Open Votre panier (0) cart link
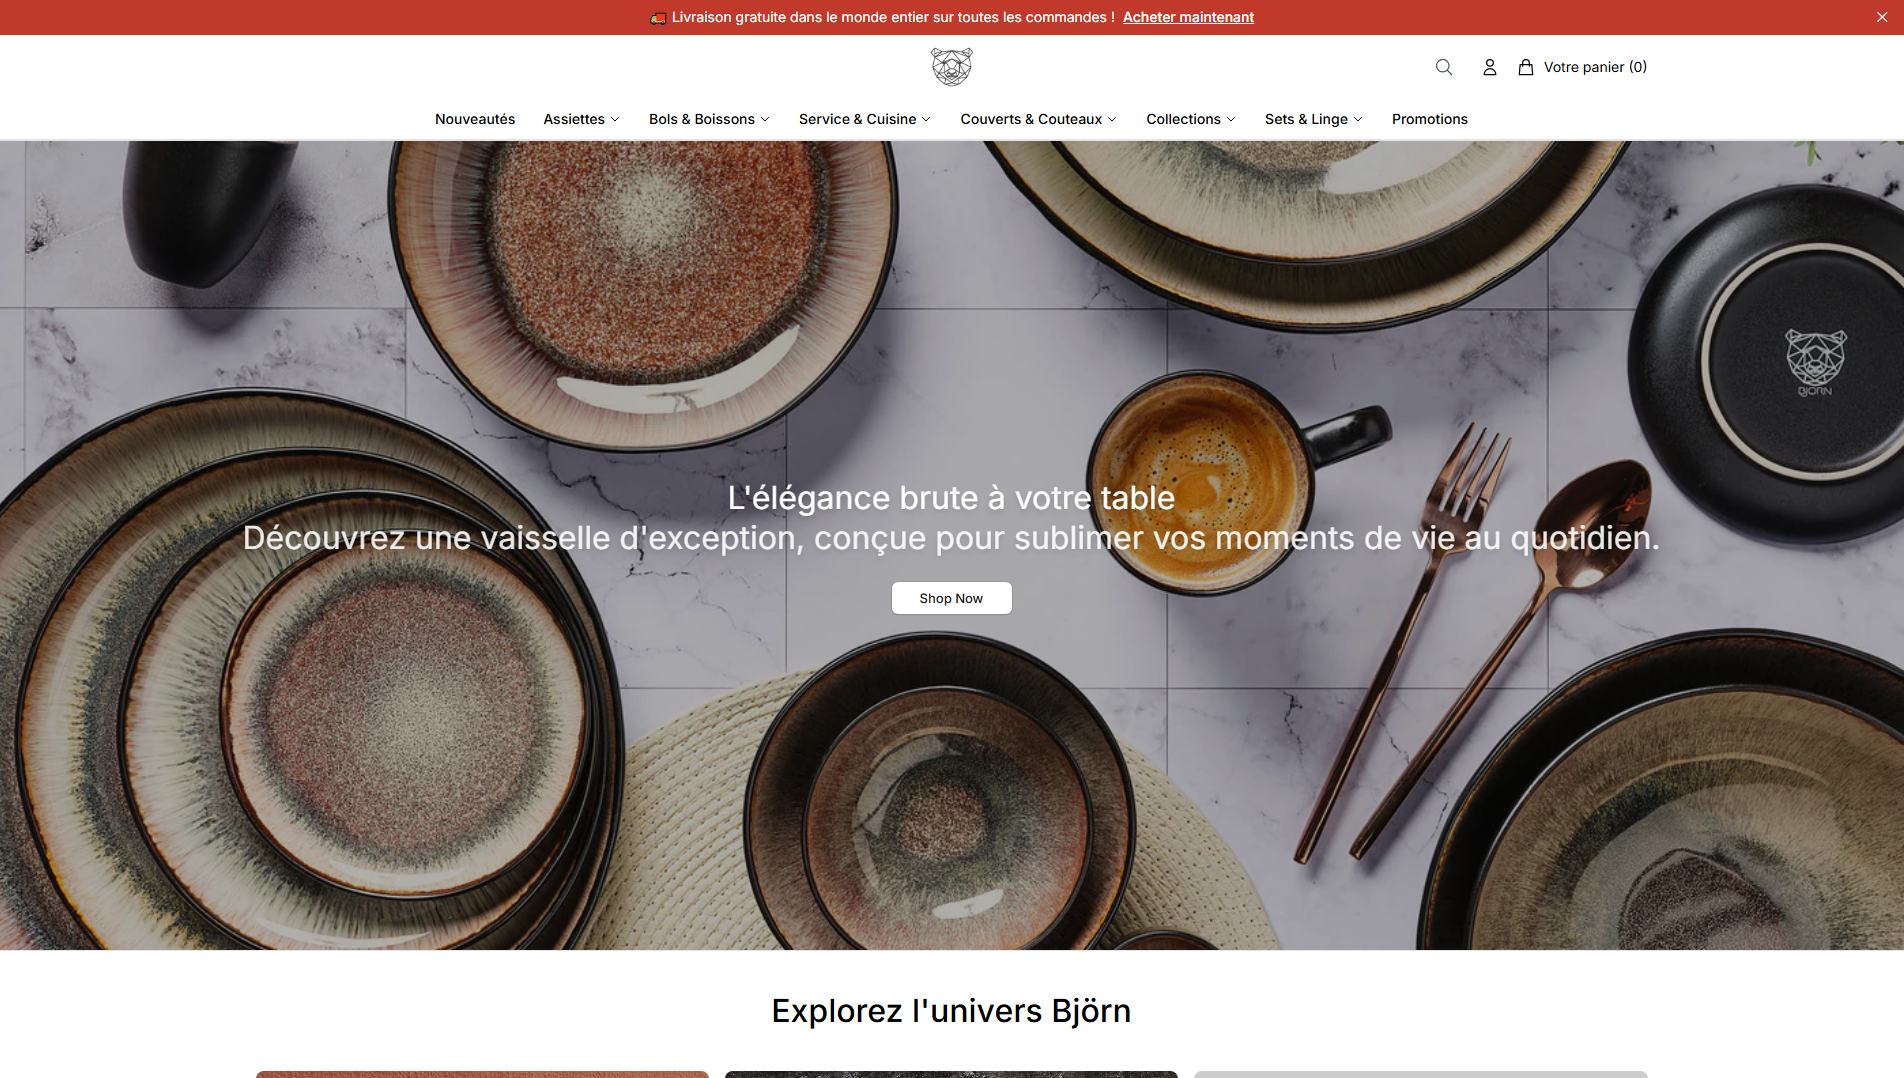 1595,67
